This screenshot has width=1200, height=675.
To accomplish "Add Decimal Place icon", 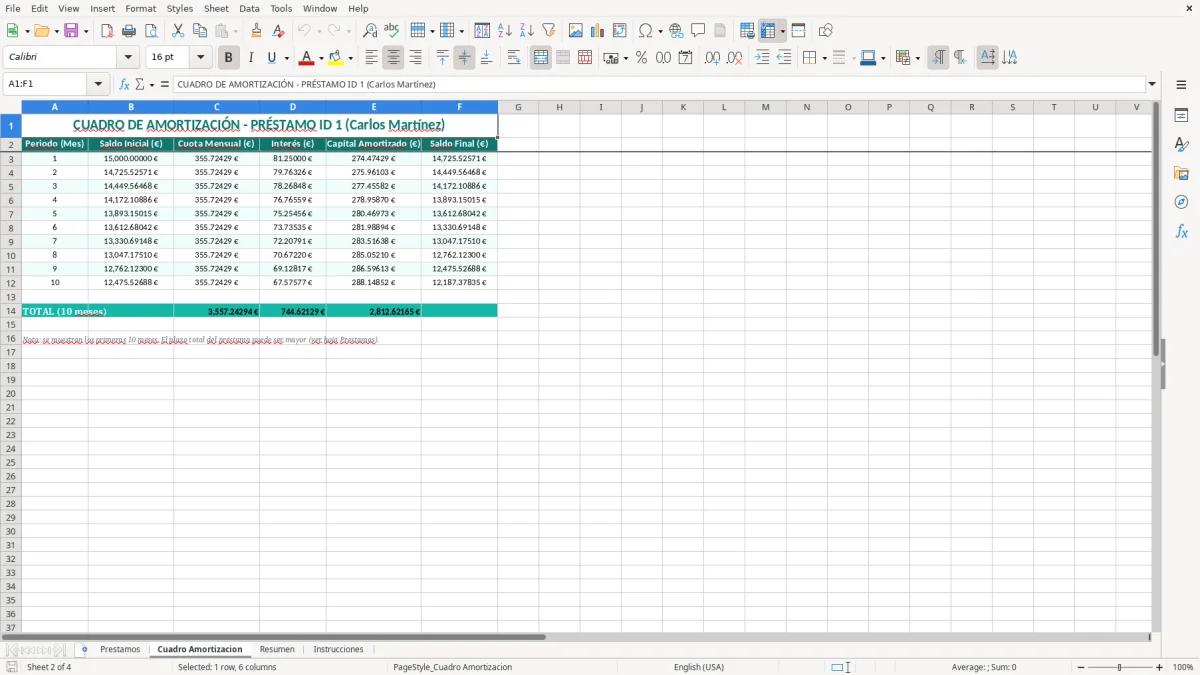I will tap(713, 58).
